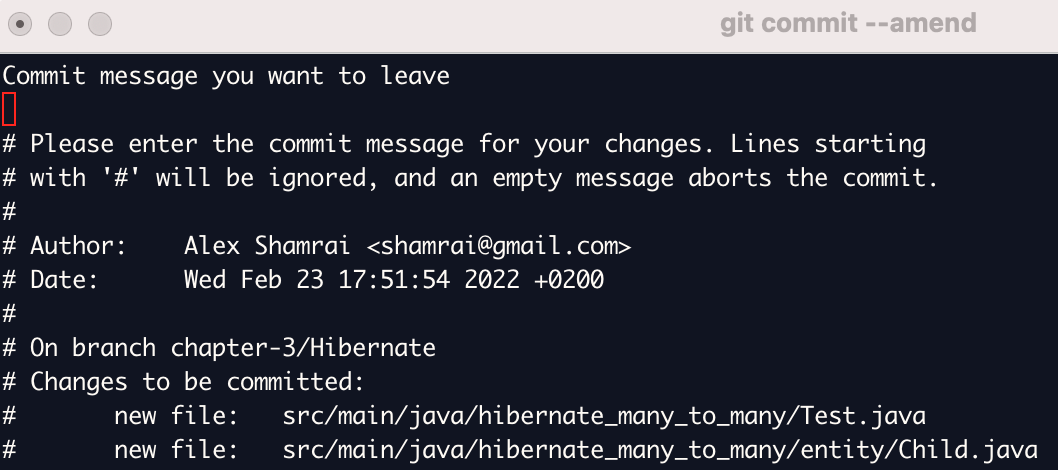Screen dimensions: 1058x470
Task: Click the entity/Child.java file path
Action: coord(660,450)
